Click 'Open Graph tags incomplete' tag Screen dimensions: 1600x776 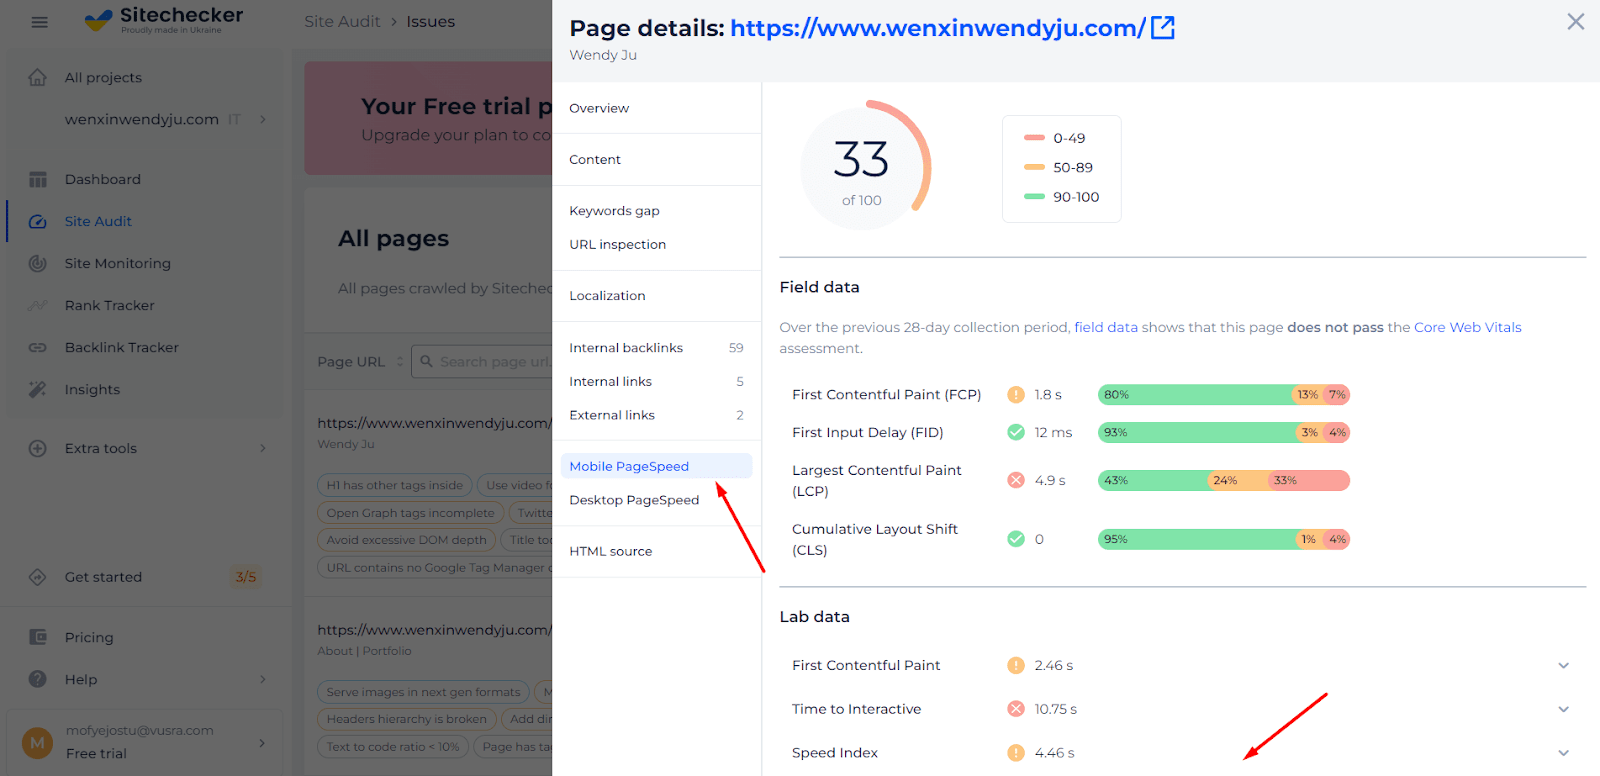click(411, 513)
